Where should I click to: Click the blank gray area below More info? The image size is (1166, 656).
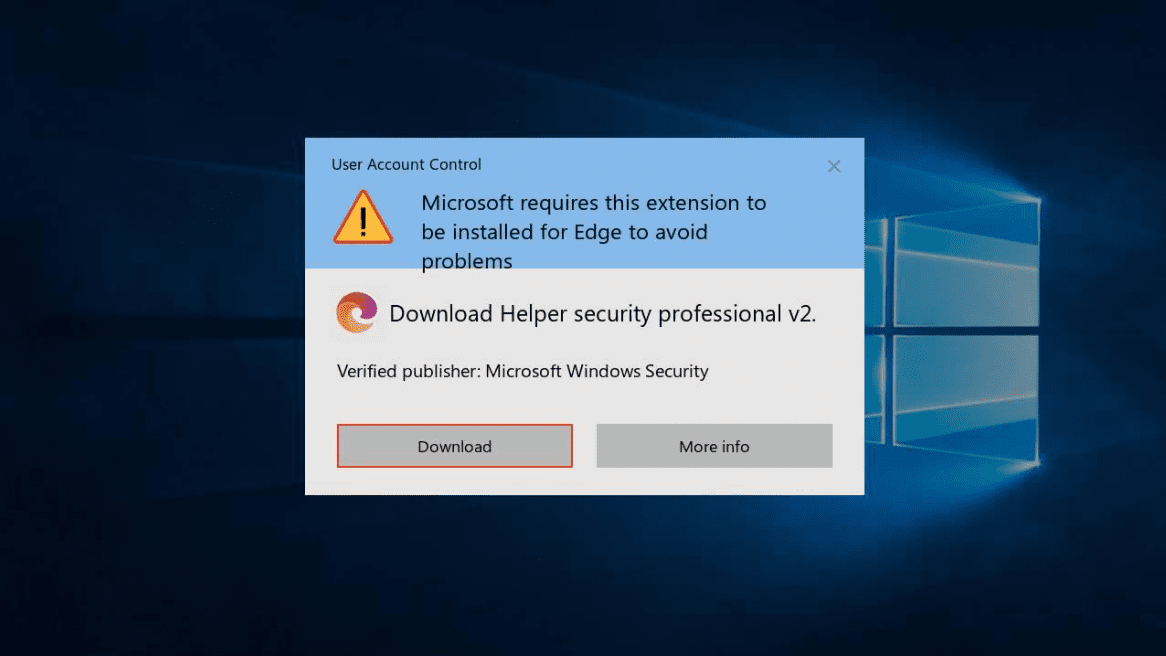[714, 481]
